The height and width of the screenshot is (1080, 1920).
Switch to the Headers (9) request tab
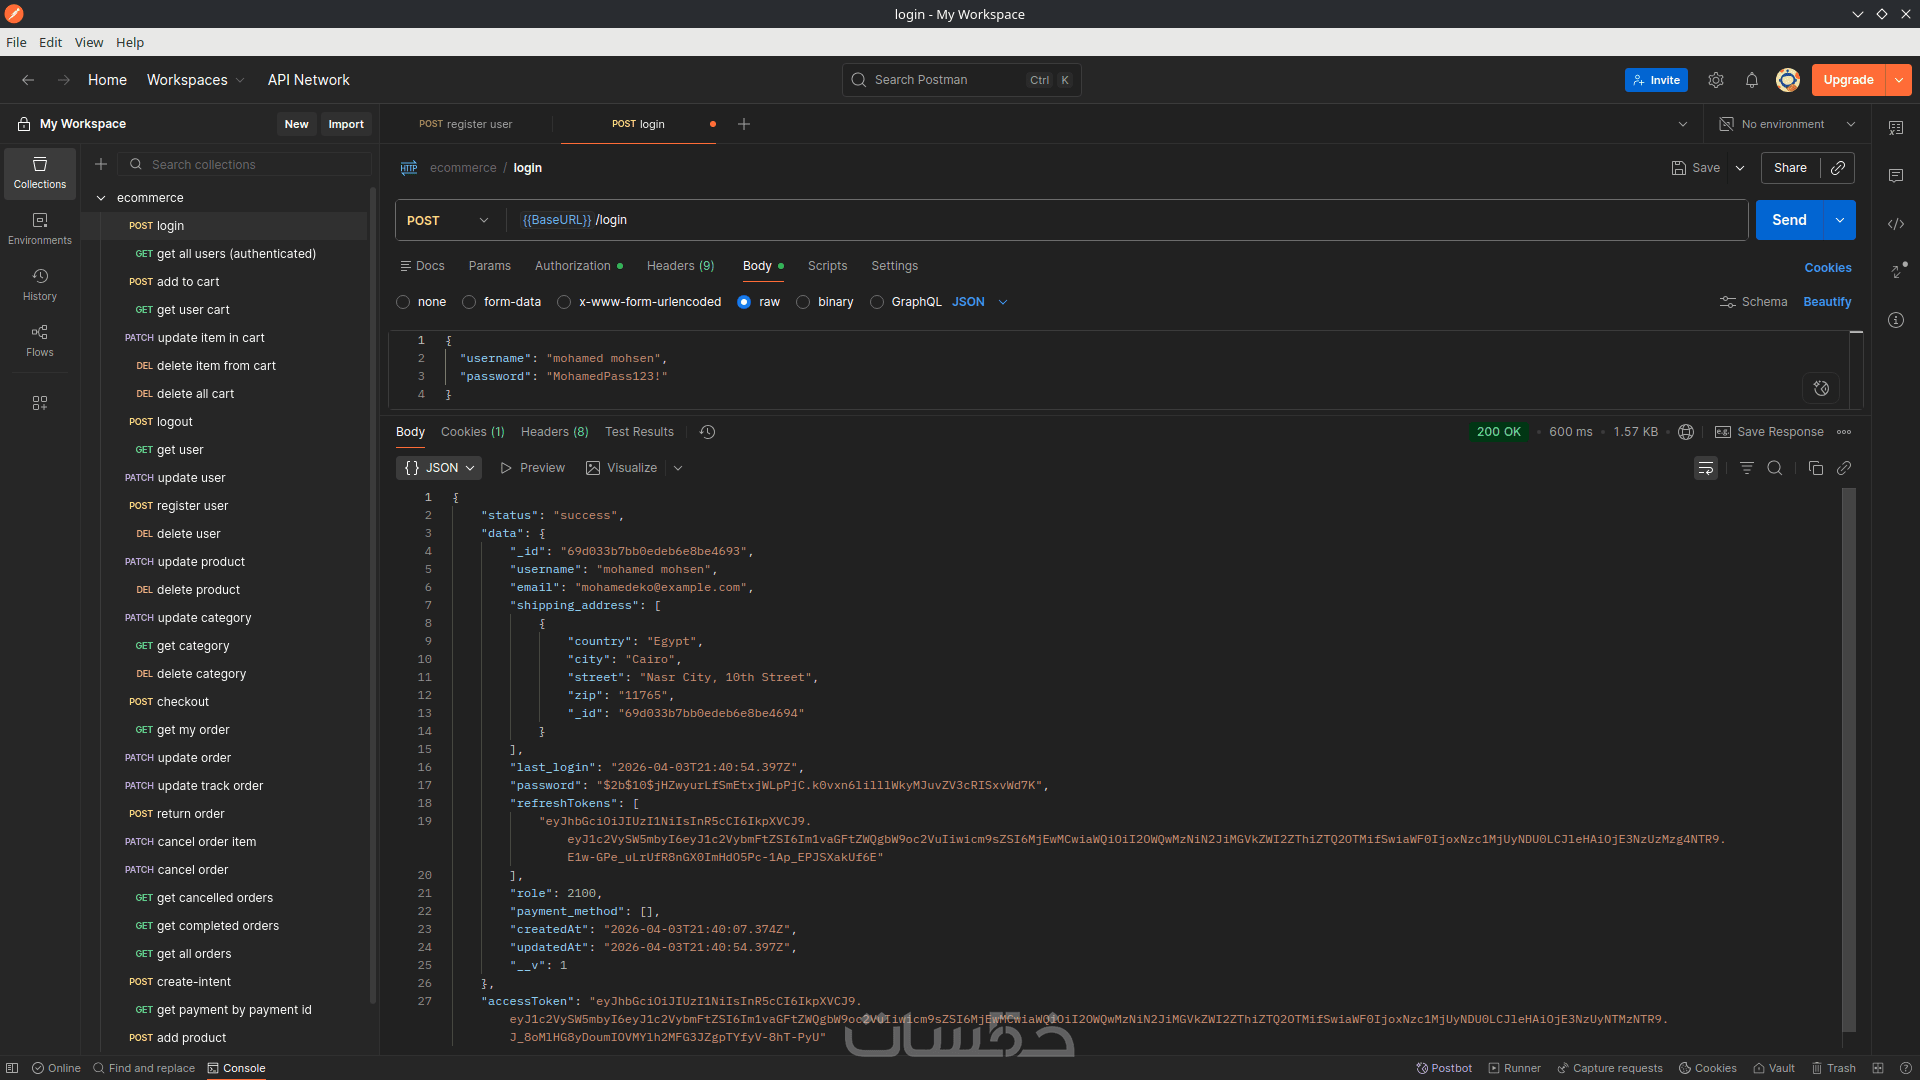tap(680, 266)
